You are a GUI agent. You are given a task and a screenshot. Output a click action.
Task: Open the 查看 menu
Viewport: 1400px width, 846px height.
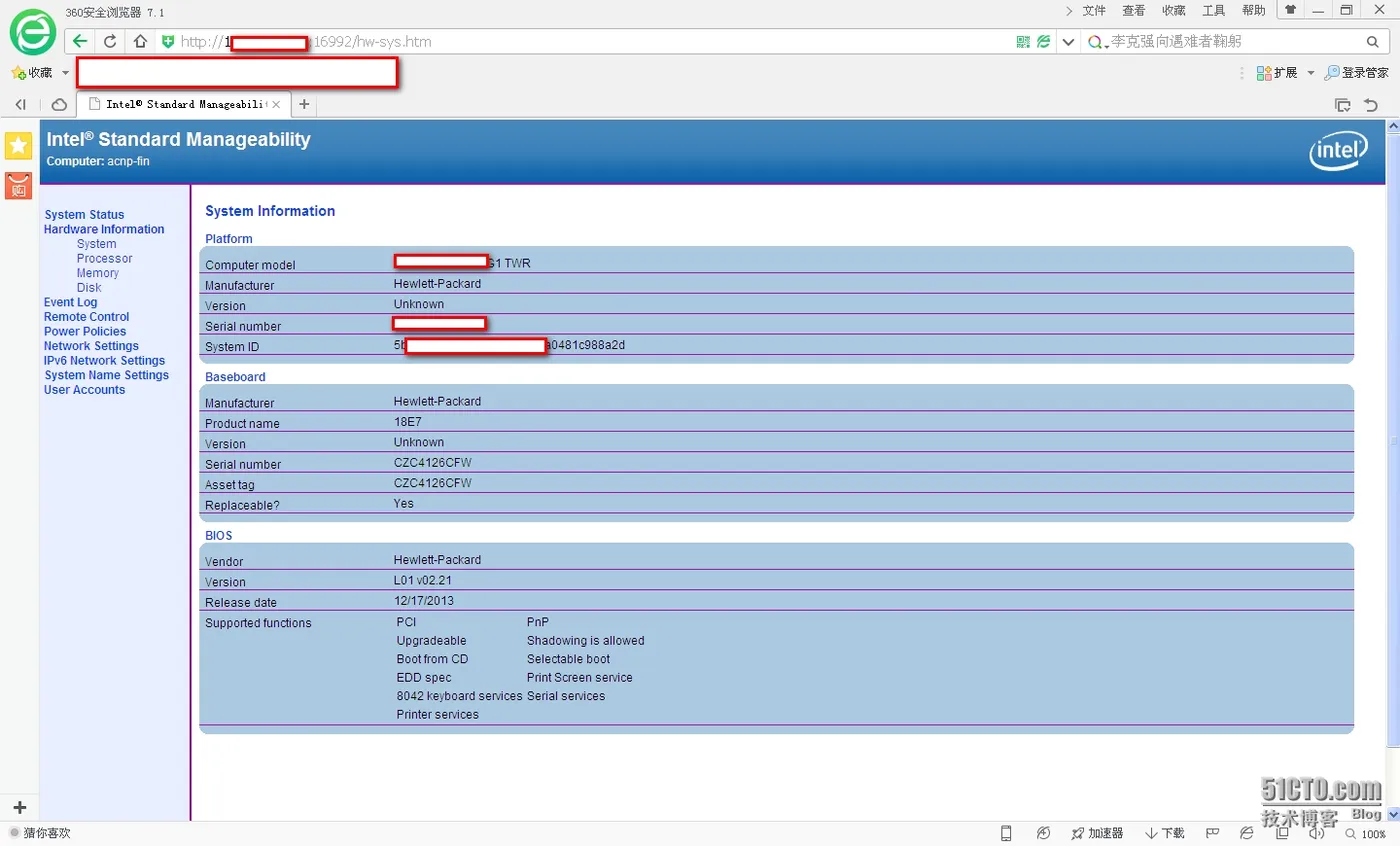coord(1134,11)
